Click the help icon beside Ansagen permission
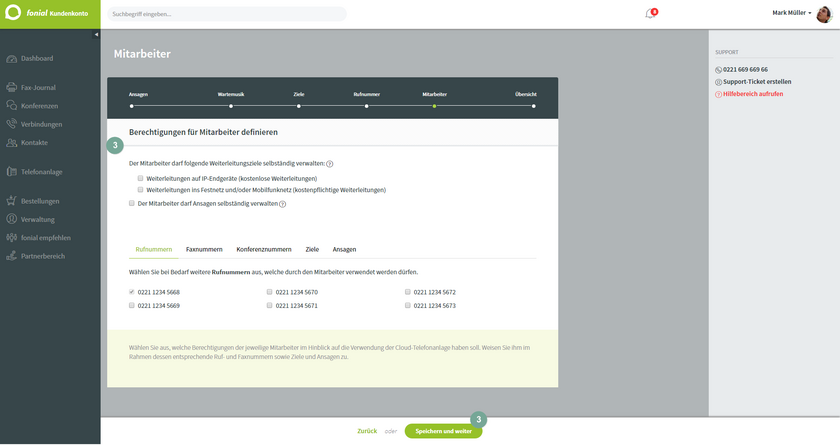Screen dimensions: 840x445 click(283, 204)
